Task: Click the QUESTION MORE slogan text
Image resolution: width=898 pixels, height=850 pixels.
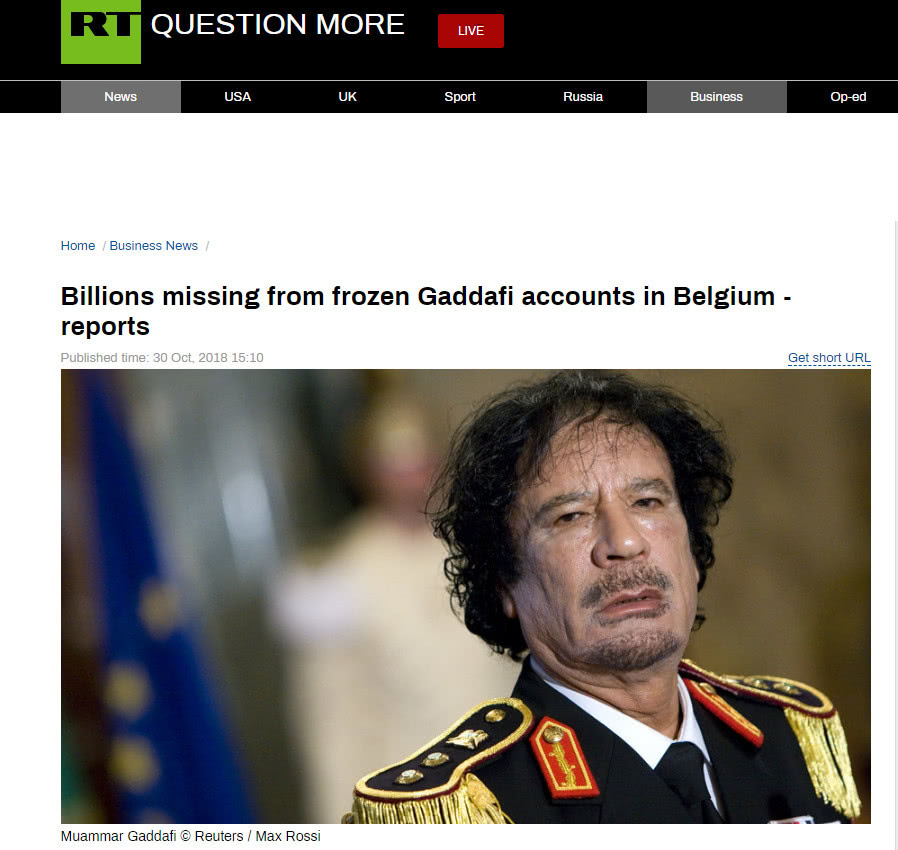Action: coord(278,25)
